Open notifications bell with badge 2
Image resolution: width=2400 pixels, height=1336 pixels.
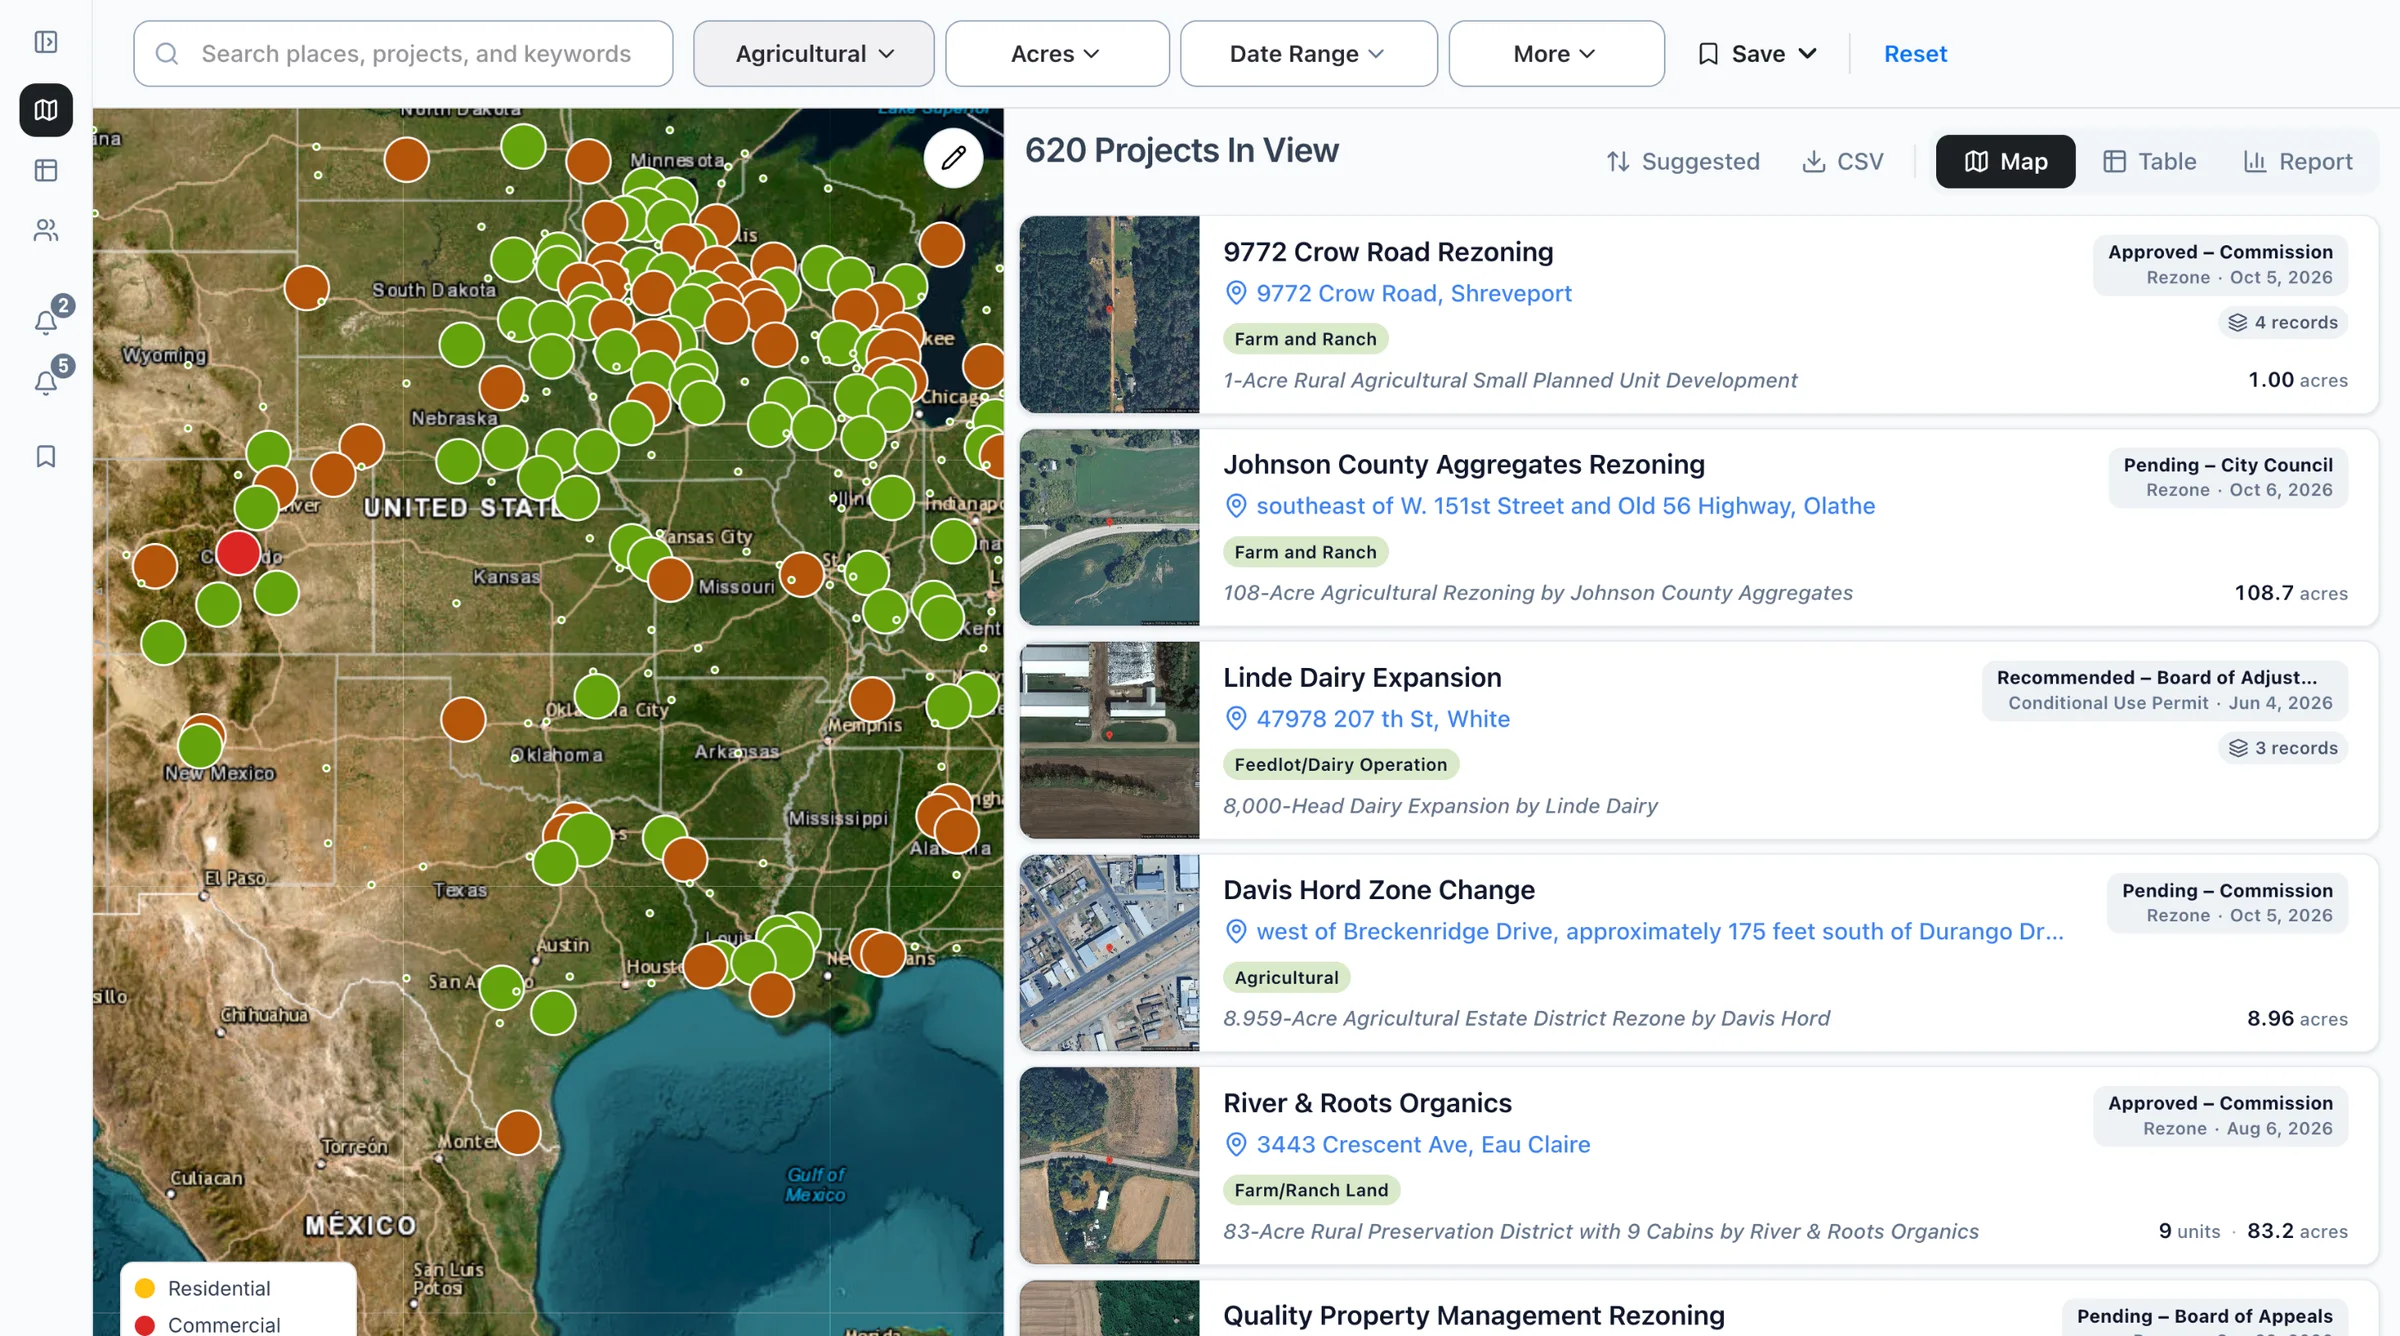point(46,321)
